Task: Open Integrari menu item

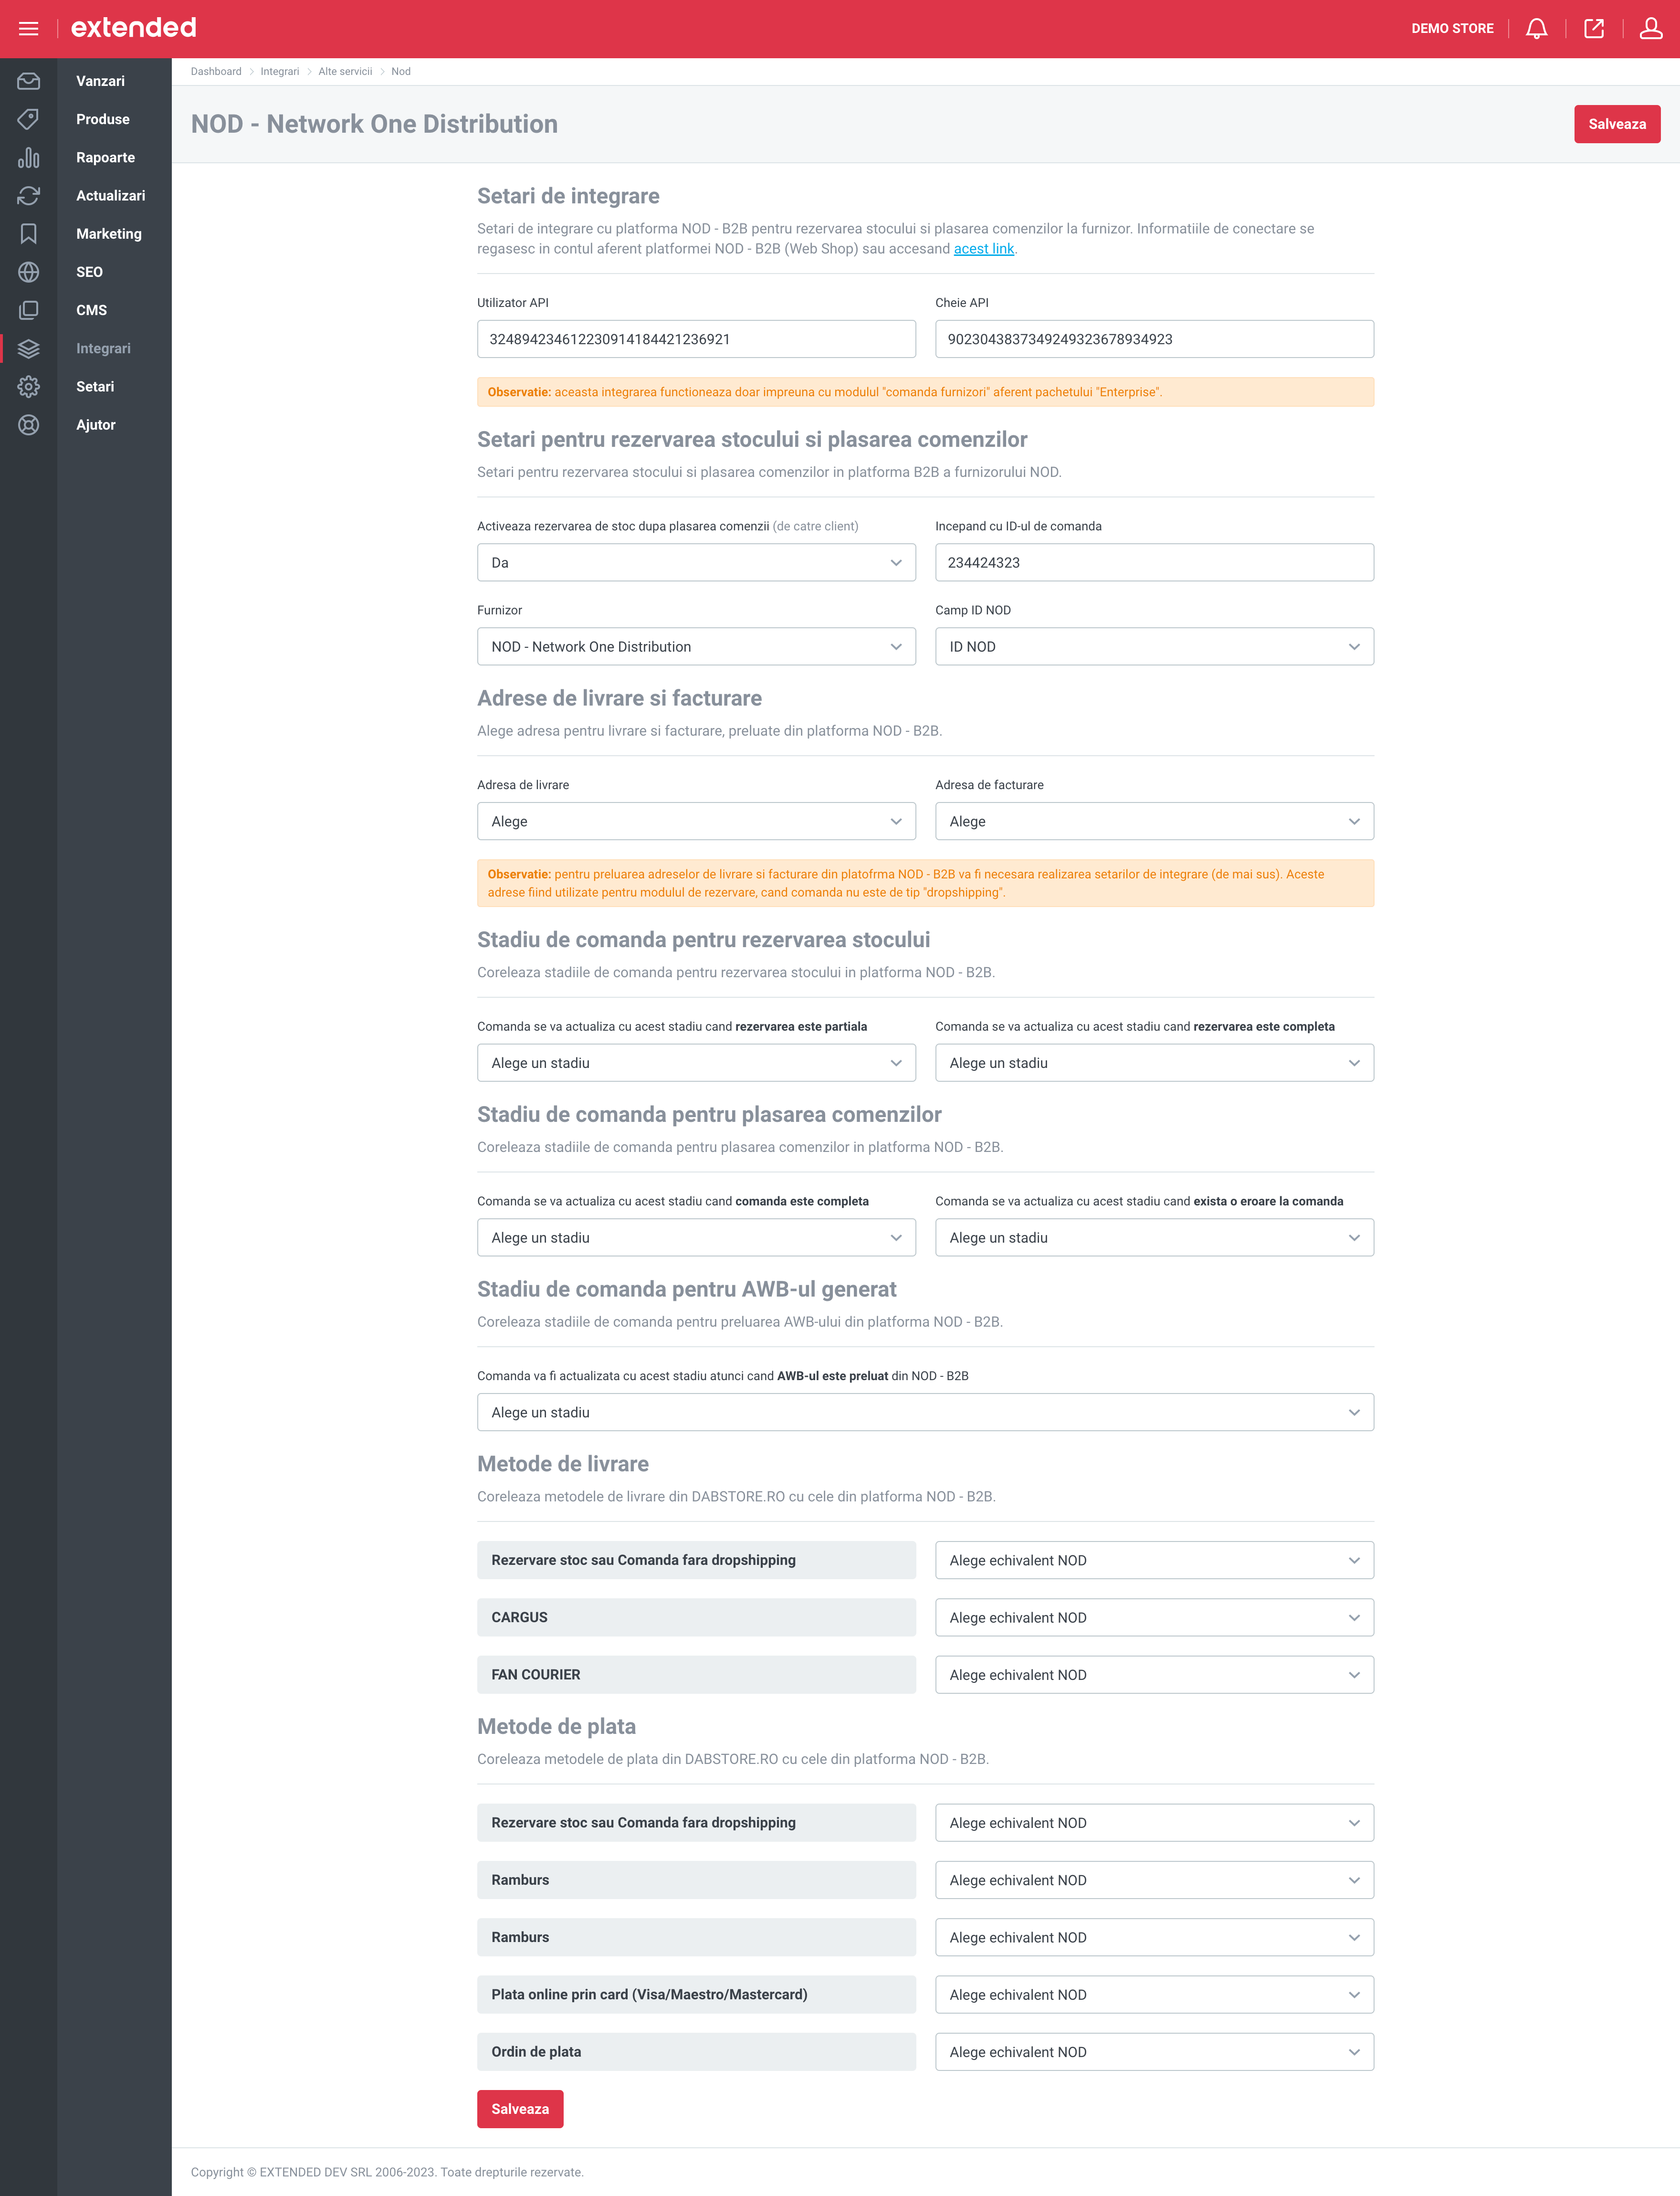Action: (103, 349)
